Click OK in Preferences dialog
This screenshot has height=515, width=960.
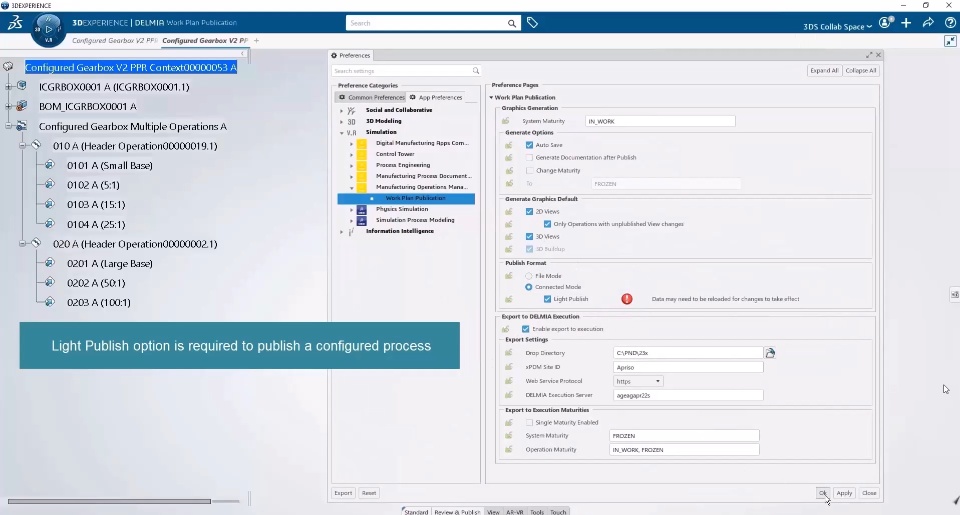[823, 493]
